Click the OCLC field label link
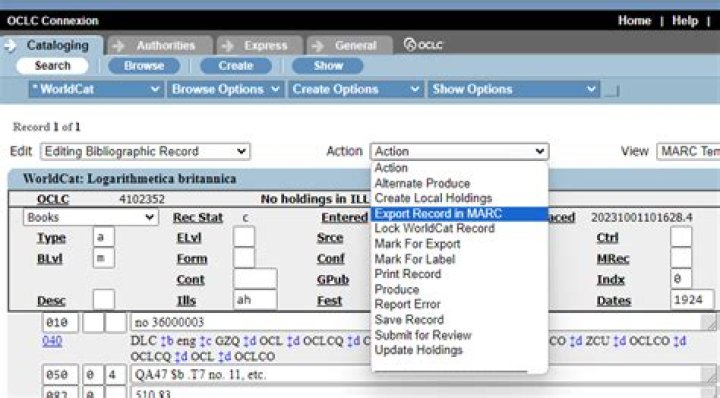 pos(53,199)
